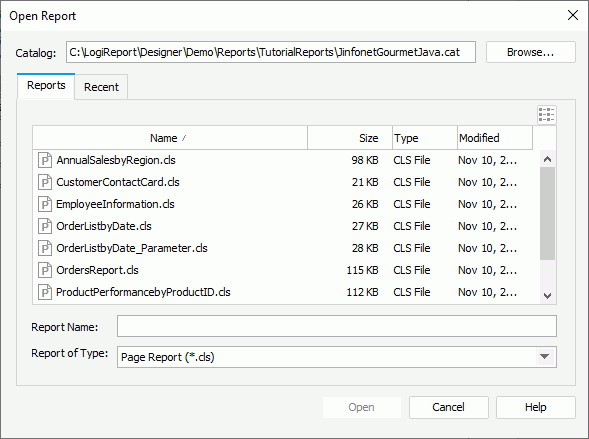Select OrderListbyDate.cls file name

tap(104, 226)
